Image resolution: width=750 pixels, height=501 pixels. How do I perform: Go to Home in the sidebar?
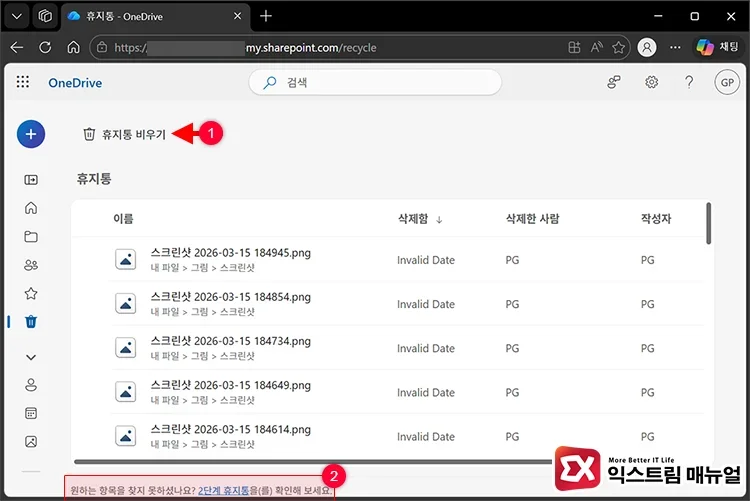(31, 208)
